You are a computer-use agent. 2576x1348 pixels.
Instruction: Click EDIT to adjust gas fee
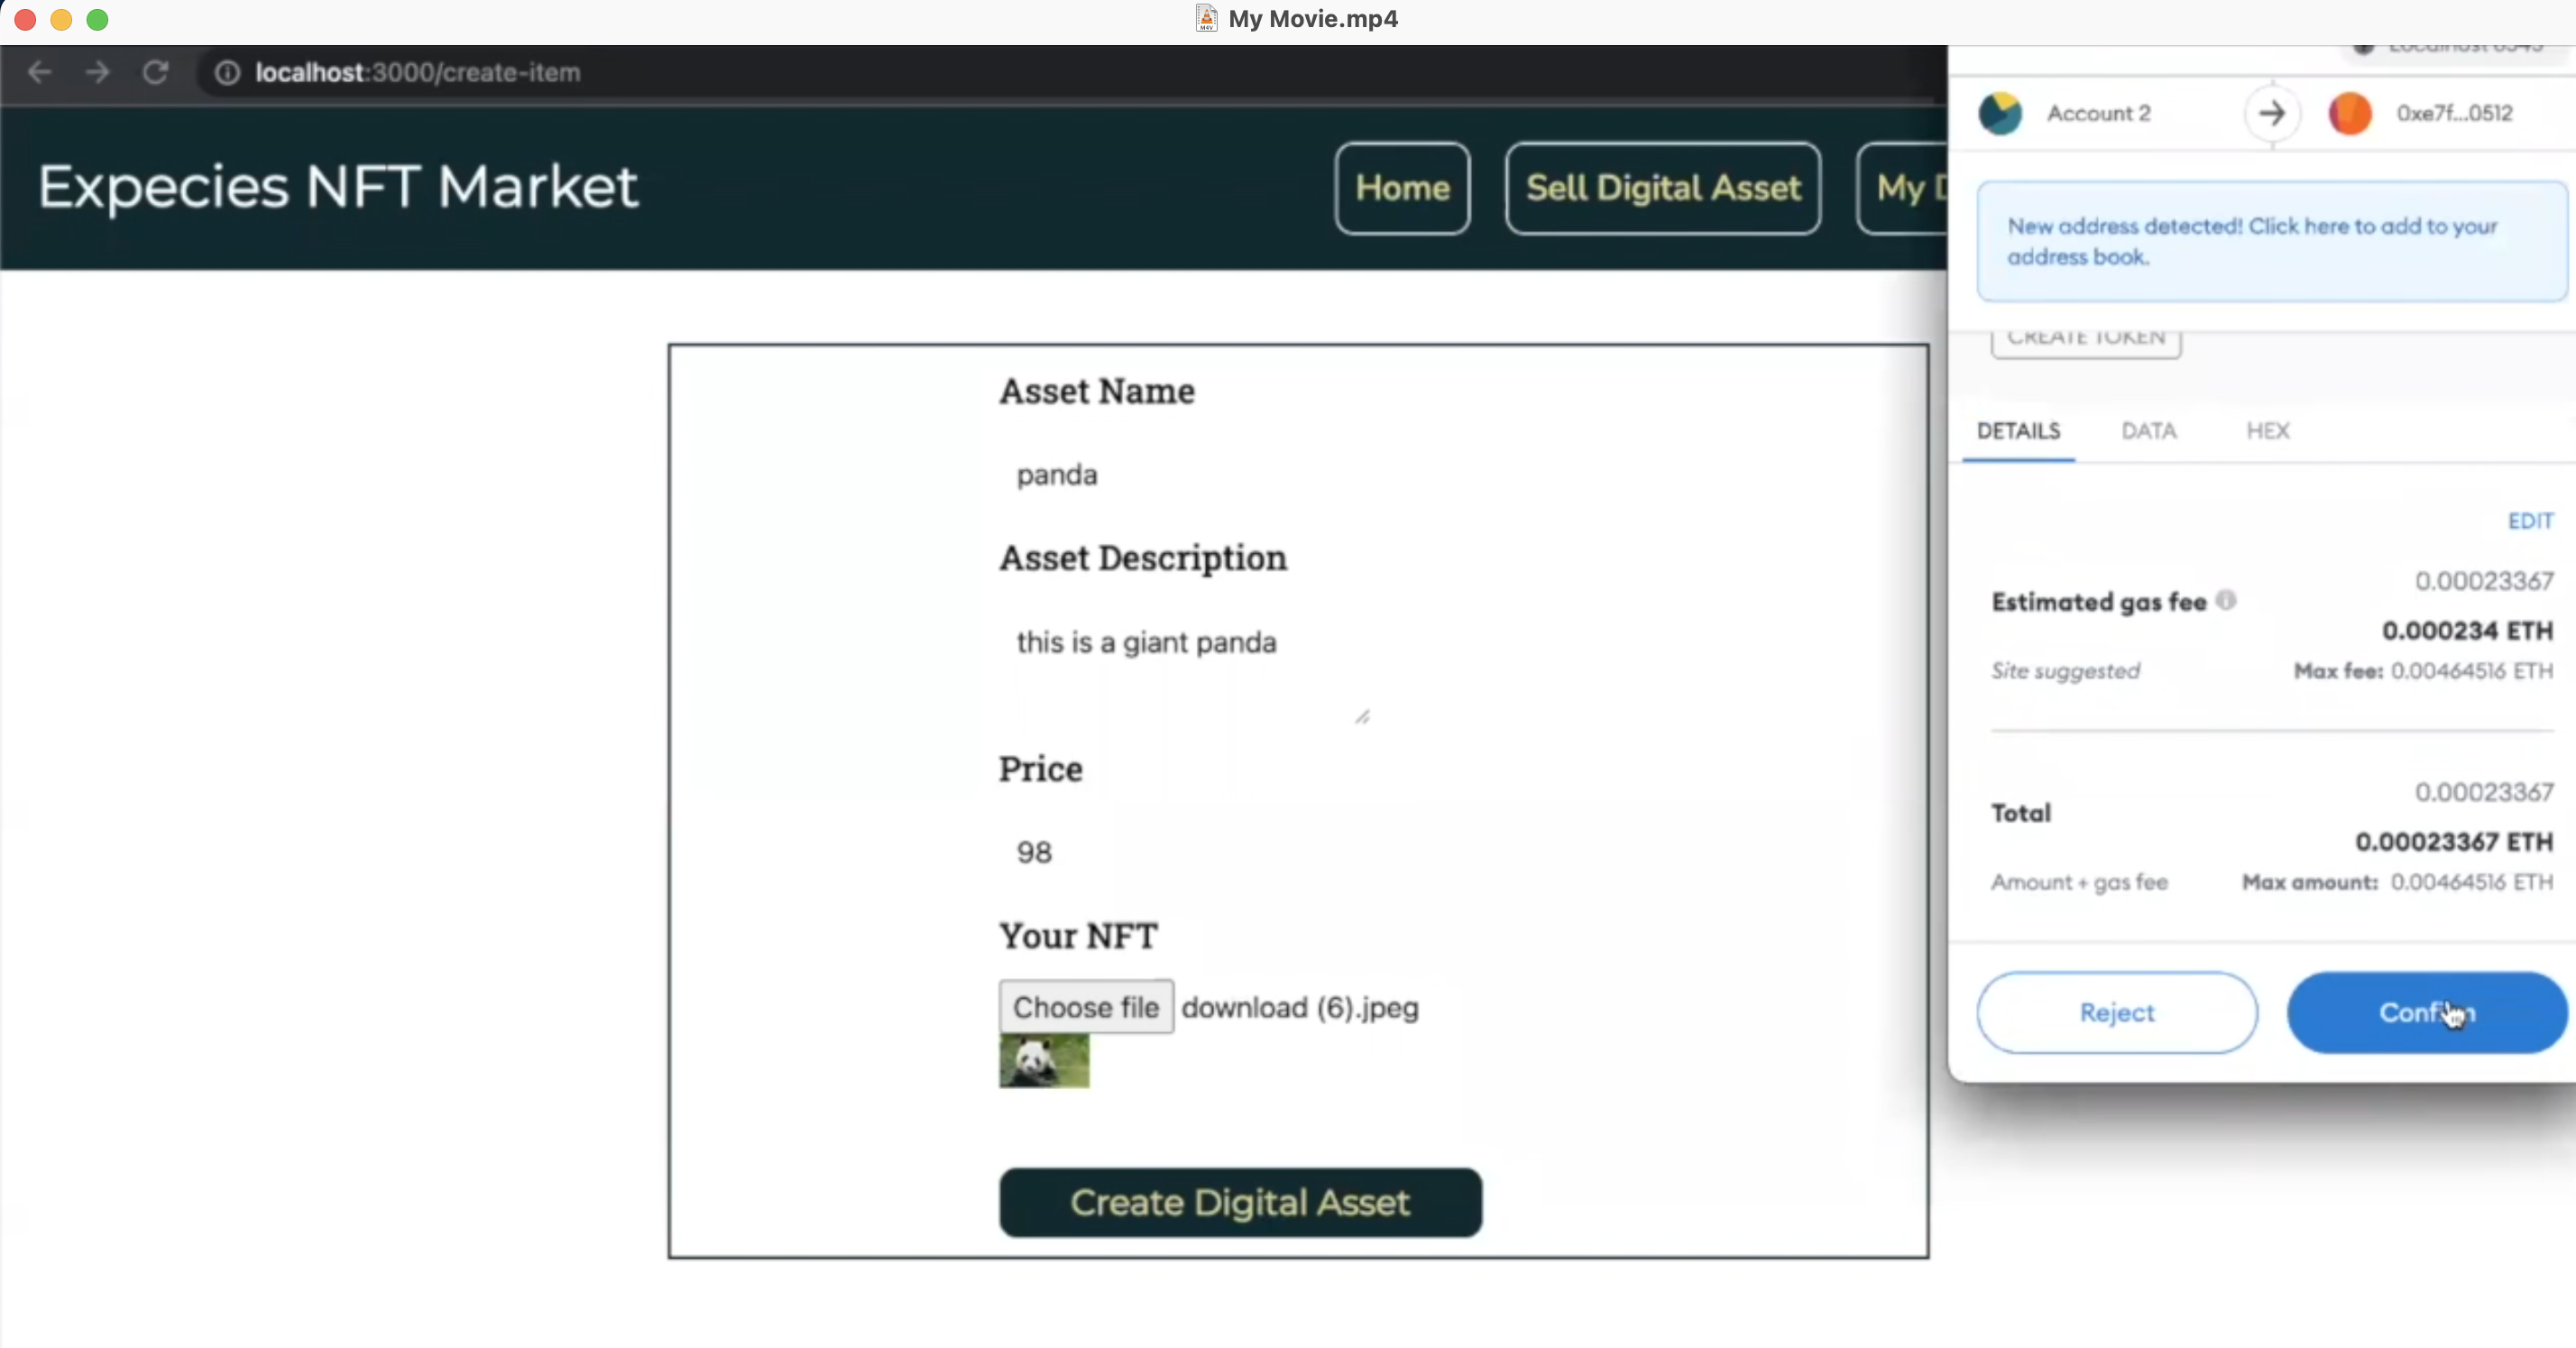click(2530, 521)
